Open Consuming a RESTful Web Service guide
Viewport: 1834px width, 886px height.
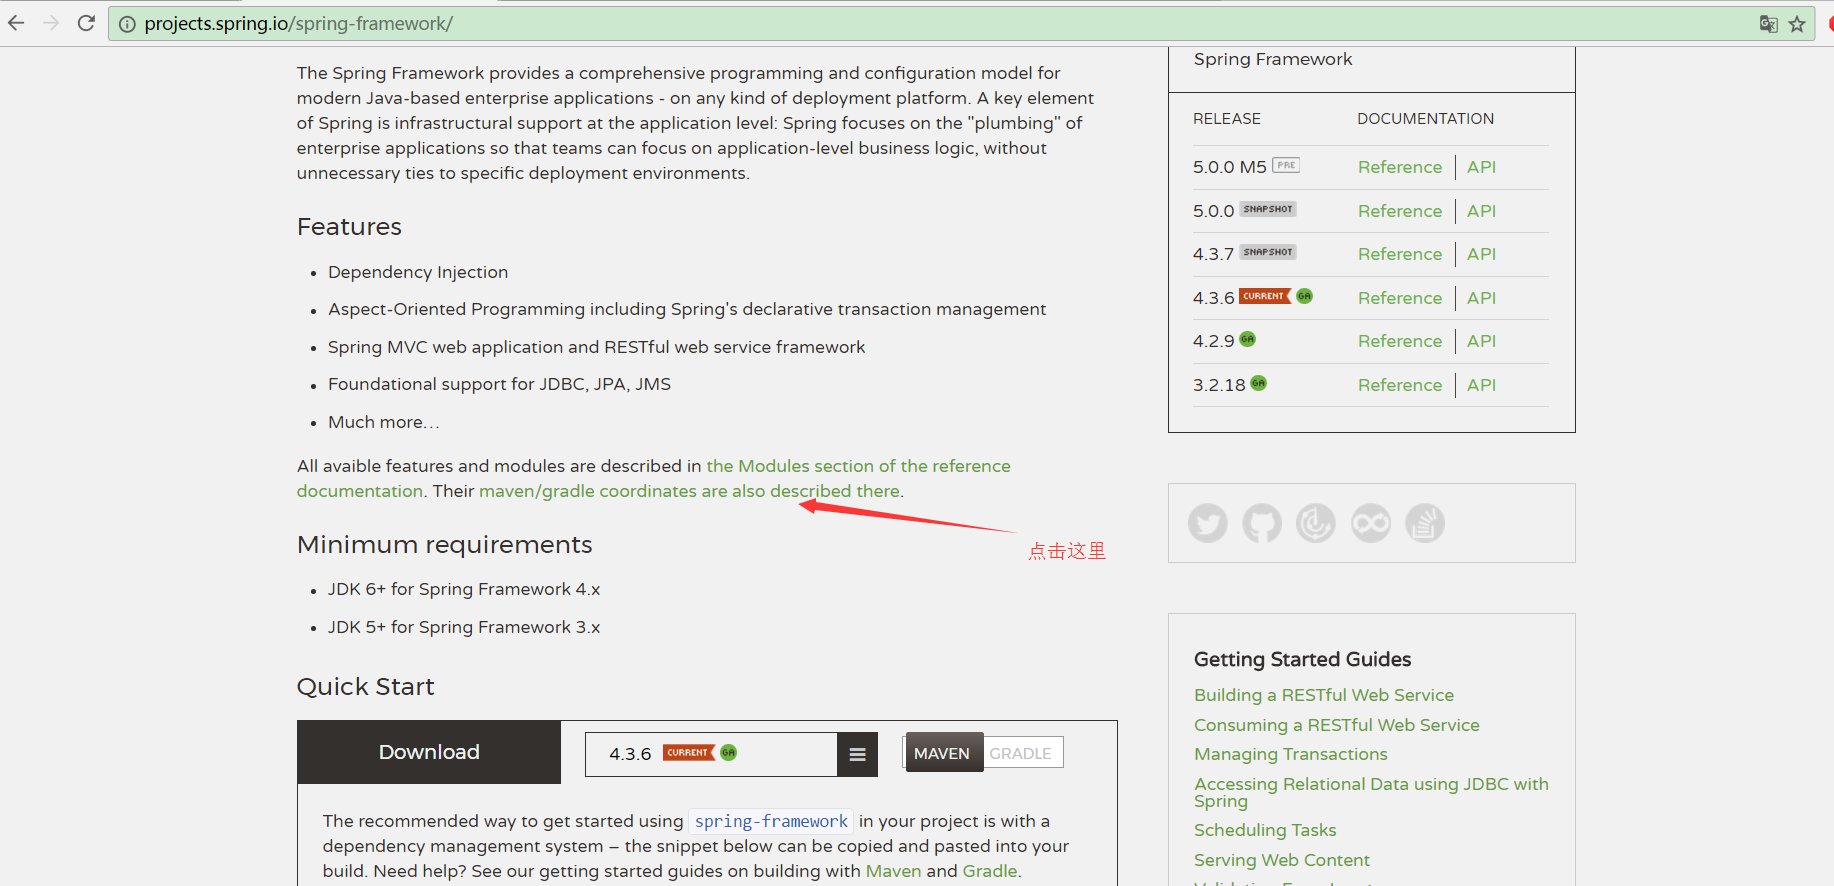coord(1337,725)
